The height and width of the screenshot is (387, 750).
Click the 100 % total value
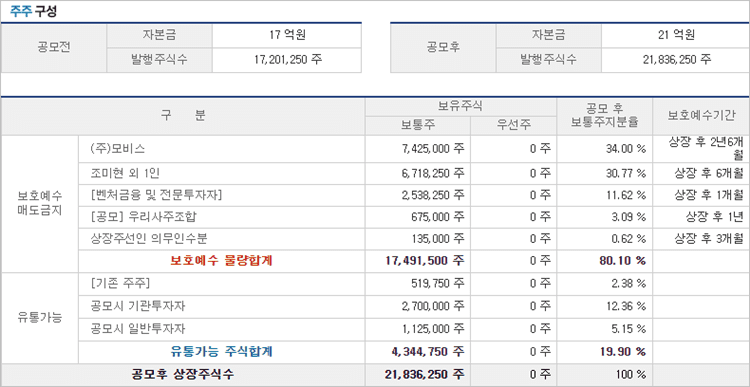(x=630, y=375)
